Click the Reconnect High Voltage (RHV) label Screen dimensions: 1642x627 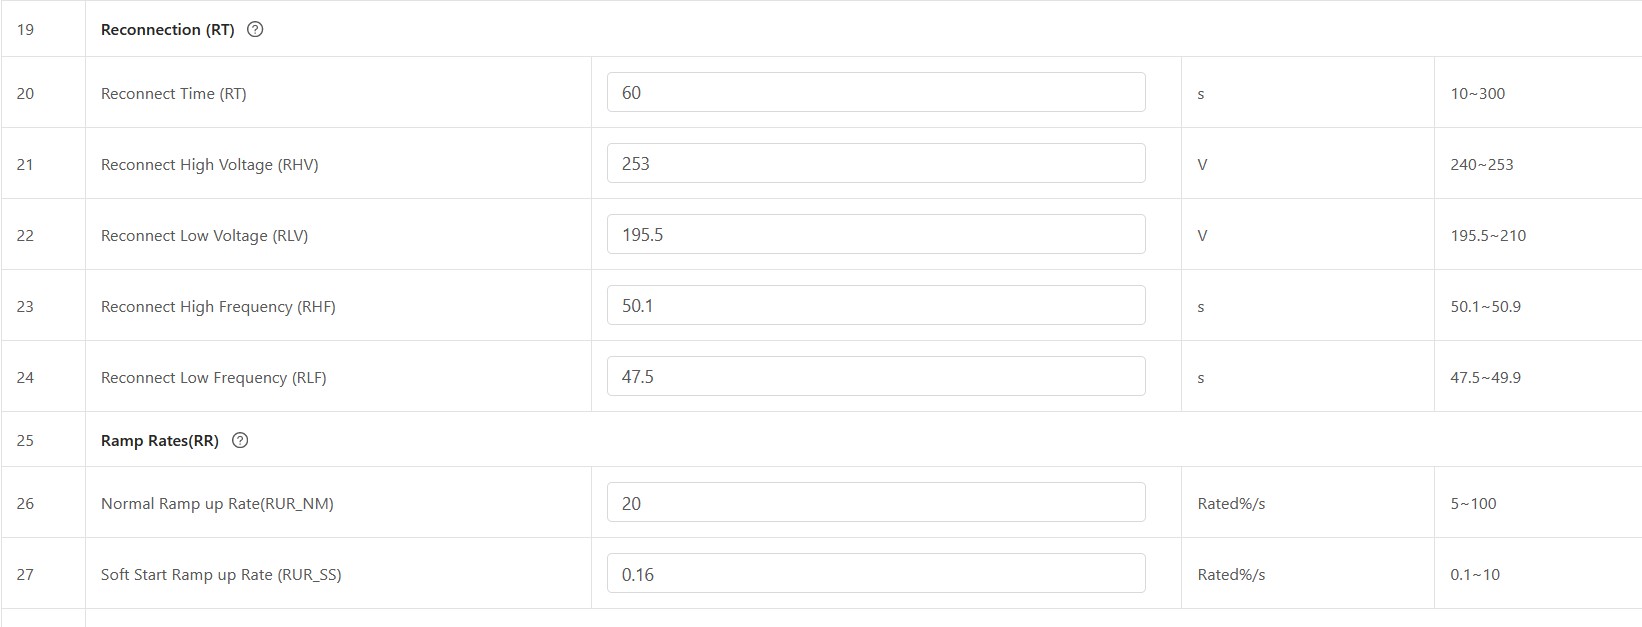tap(209, 165)
